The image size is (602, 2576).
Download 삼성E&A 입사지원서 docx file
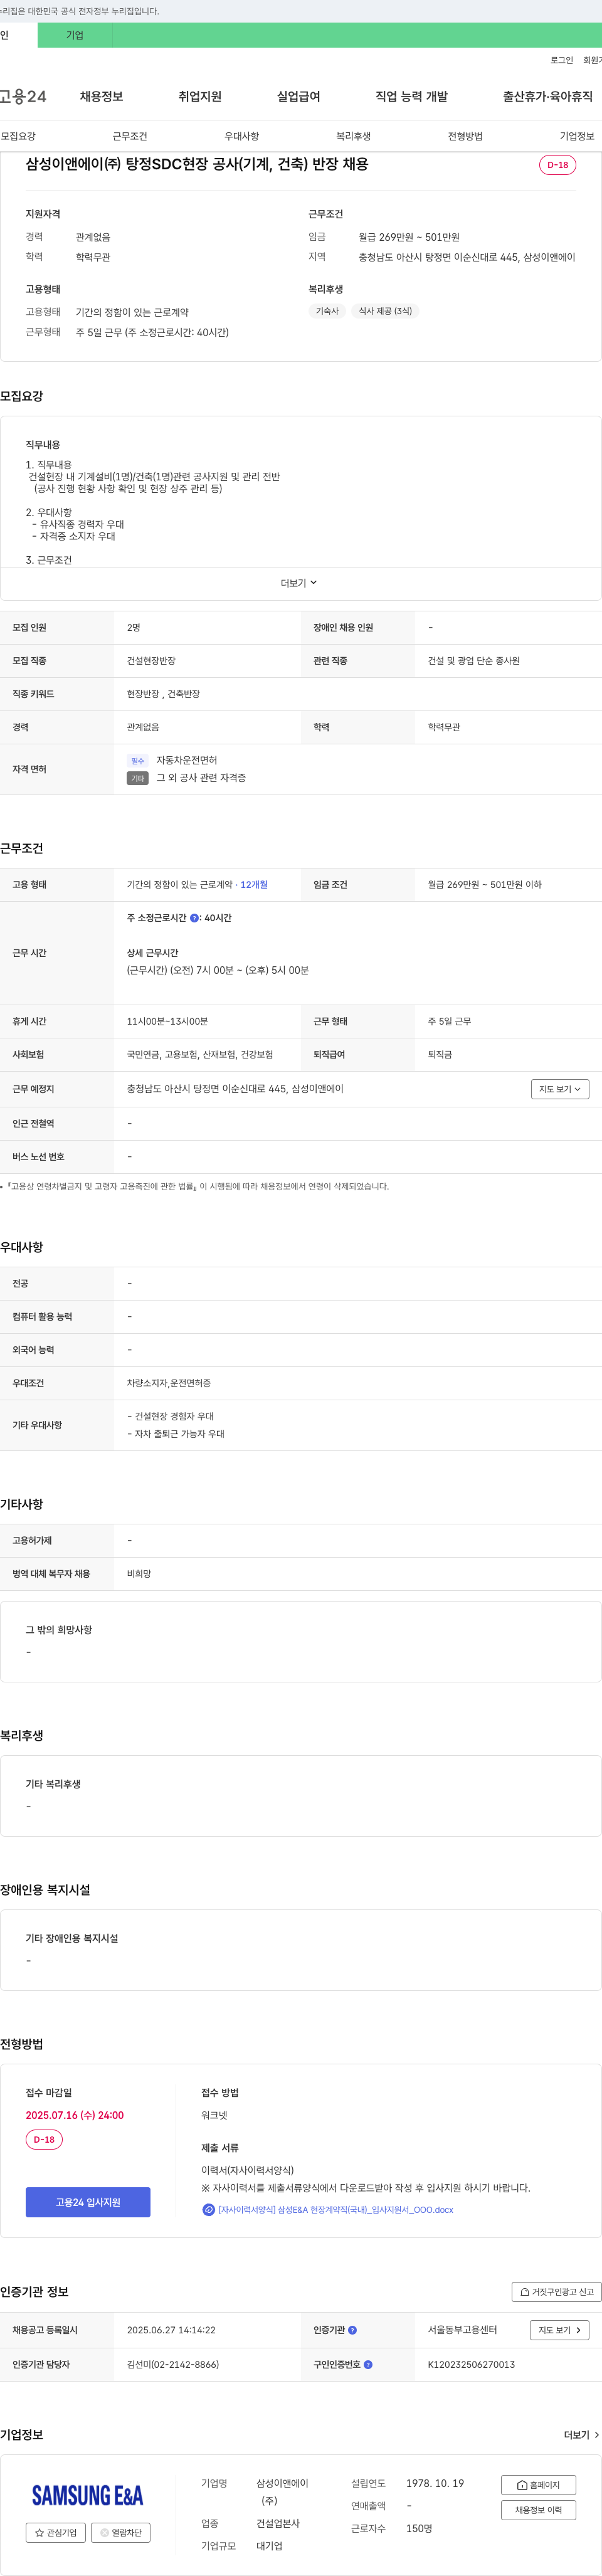(x=335, y=2210)
